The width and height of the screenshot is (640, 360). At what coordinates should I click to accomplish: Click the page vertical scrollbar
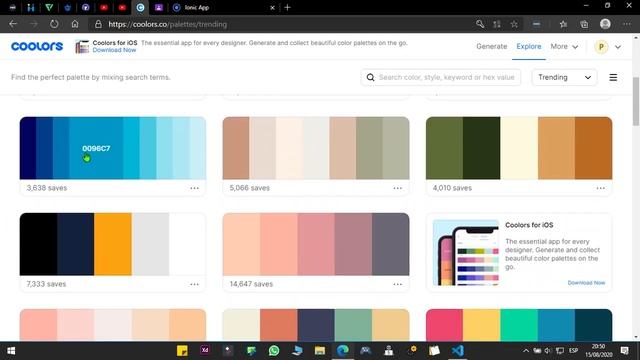point(636,102)
